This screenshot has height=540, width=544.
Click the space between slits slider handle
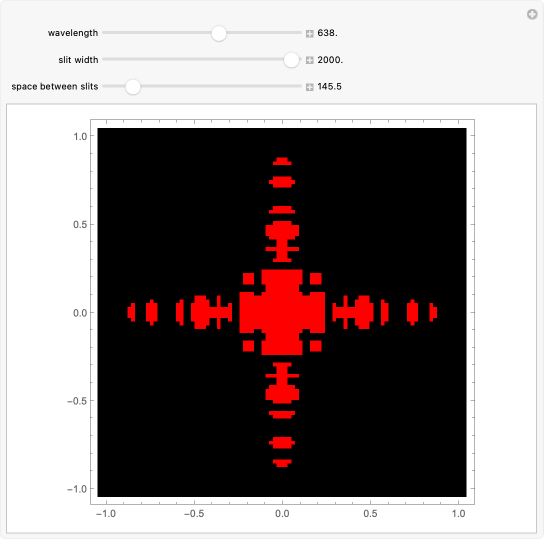pyautogui.click(x=133, y=87)
